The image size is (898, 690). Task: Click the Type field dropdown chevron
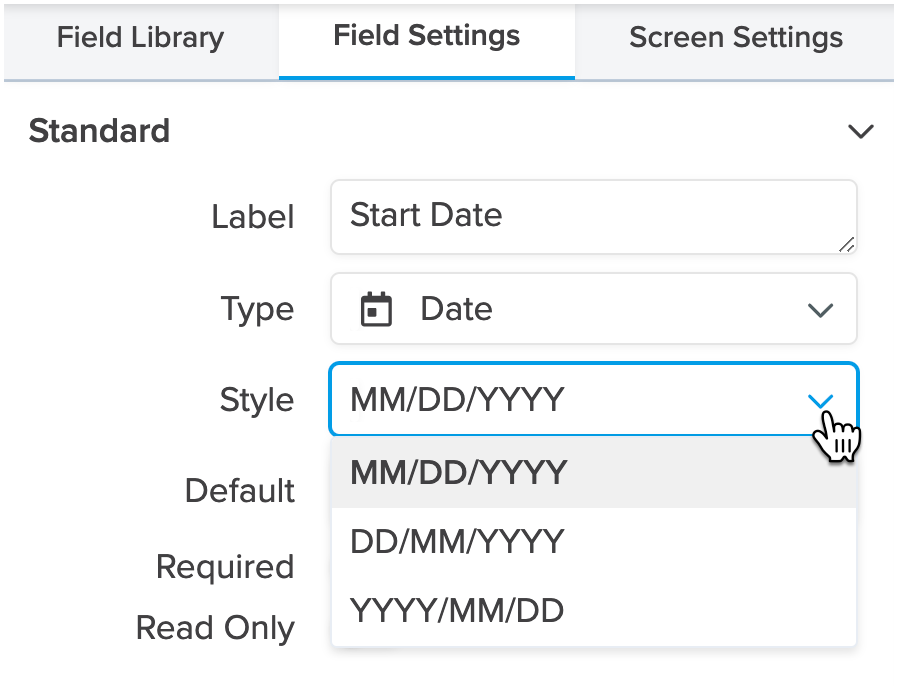[820, 310]
